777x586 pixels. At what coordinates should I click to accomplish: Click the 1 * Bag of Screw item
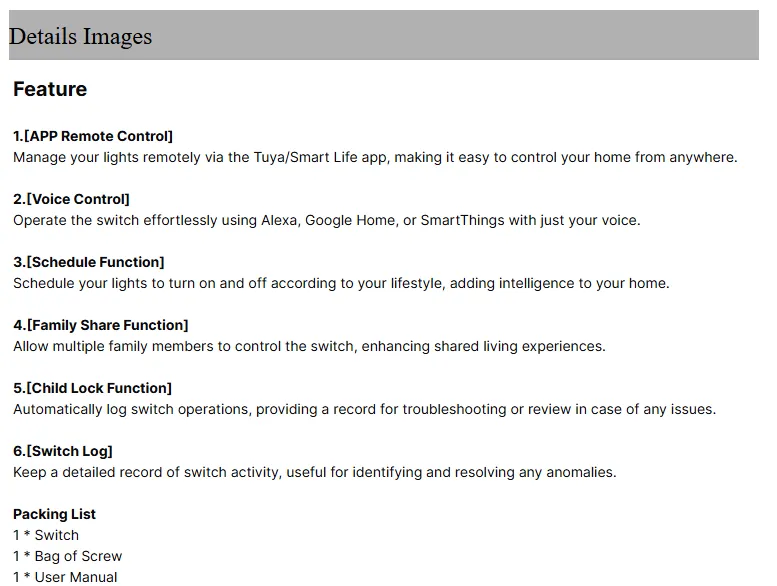(68, 556)
